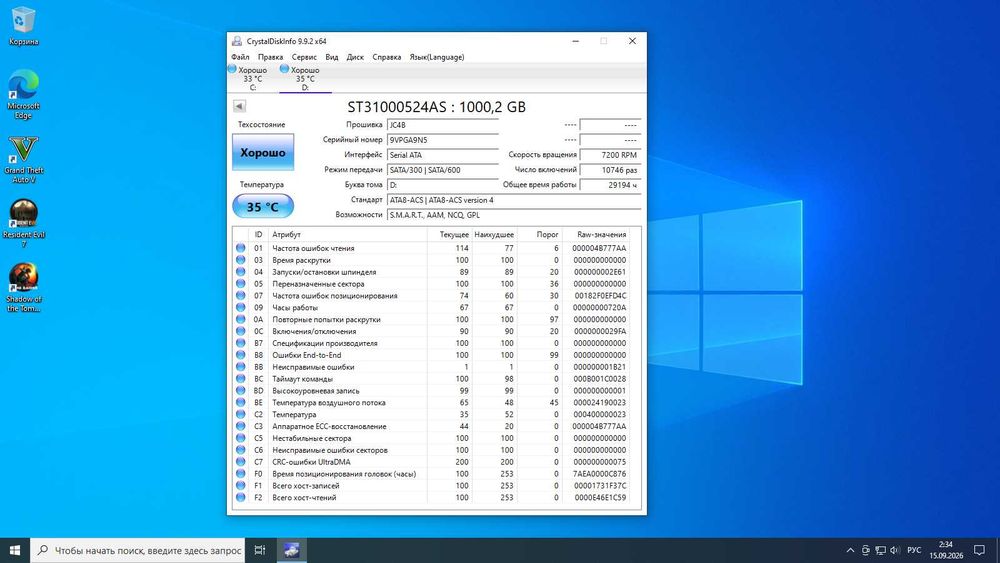Screen dimensions: 1000x563
Task: Open the Файл menu
Action: [x=240, y=57]
